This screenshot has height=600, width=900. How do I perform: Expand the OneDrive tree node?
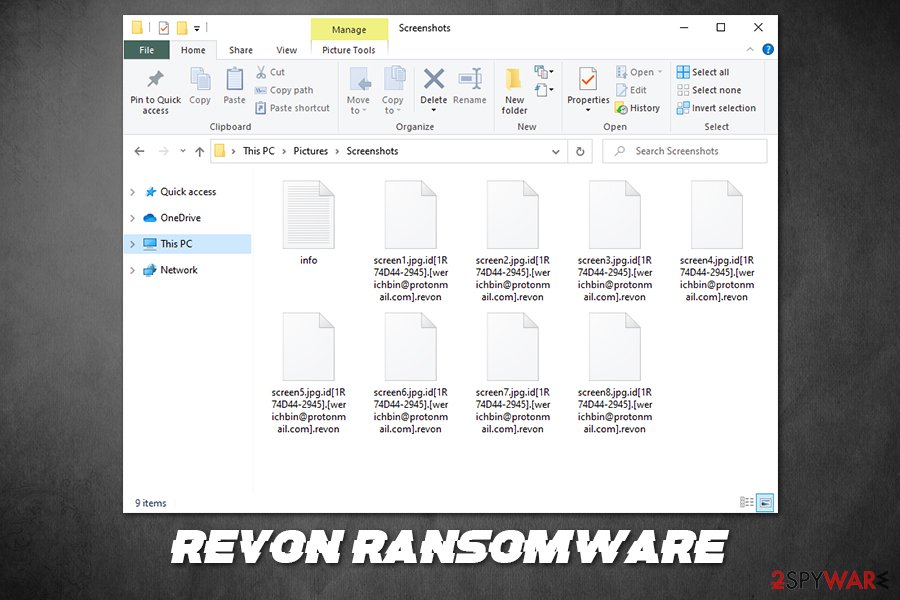[133, 218]
